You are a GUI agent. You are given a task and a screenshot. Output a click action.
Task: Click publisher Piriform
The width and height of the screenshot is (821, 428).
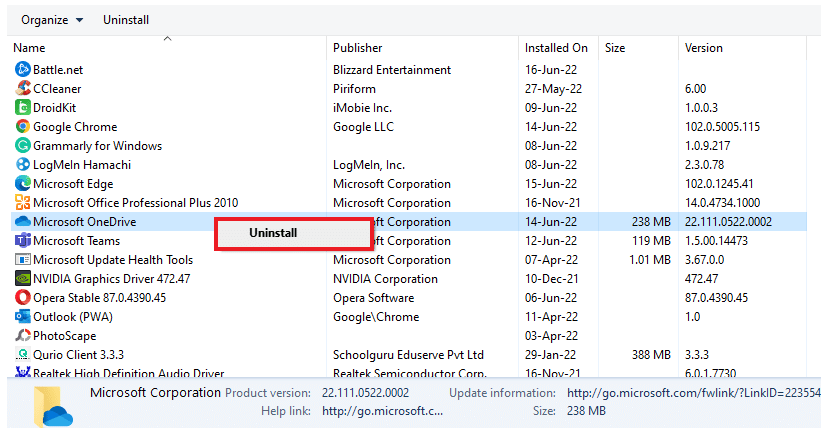[x=354, y=89]
